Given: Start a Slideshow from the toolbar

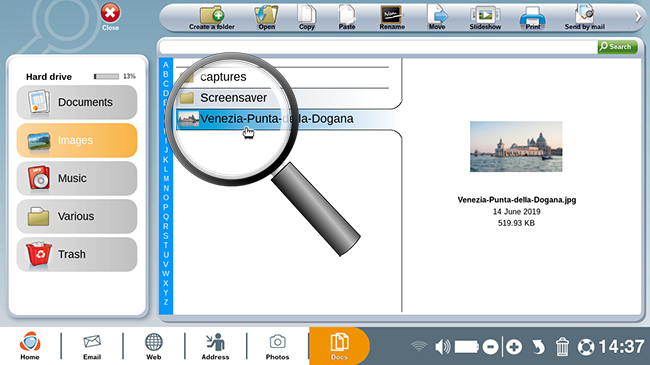Looking at the screenshot, I should (x=485, y=18).
